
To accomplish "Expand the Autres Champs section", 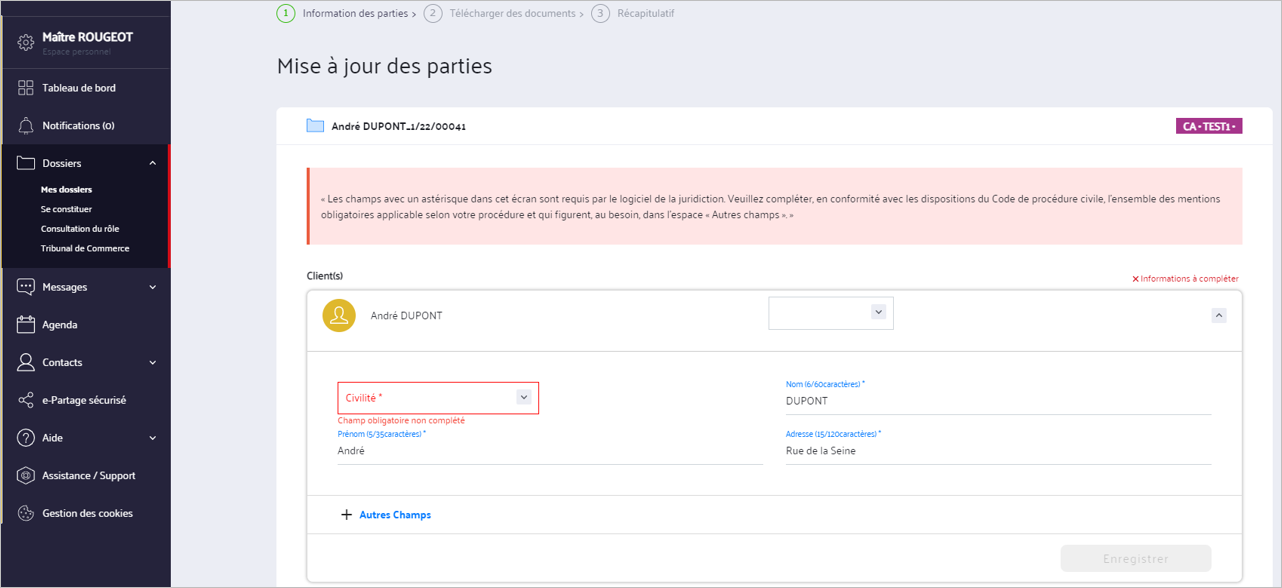I will (x=386, y=515).
